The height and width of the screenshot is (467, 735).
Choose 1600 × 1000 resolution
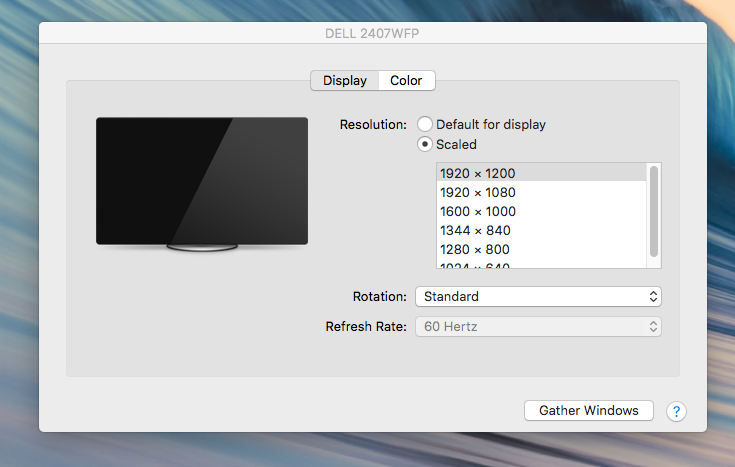tap(541, 211)
